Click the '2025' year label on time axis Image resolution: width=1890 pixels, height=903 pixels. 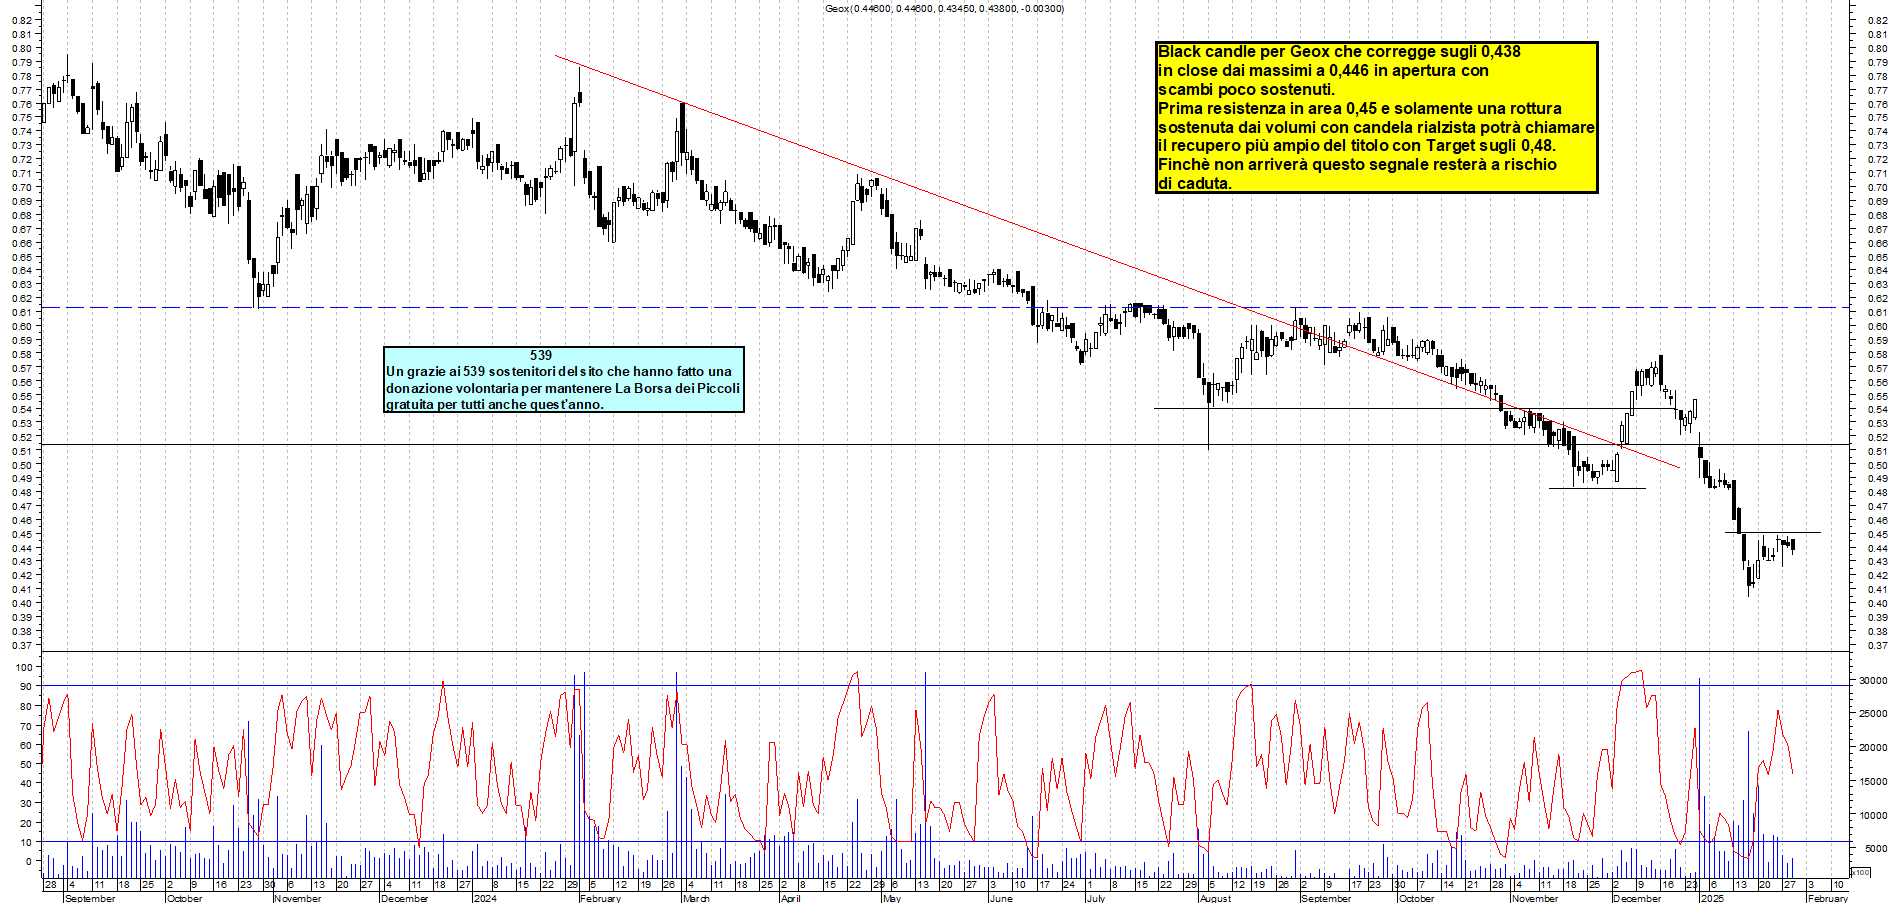click(1712, 898)
